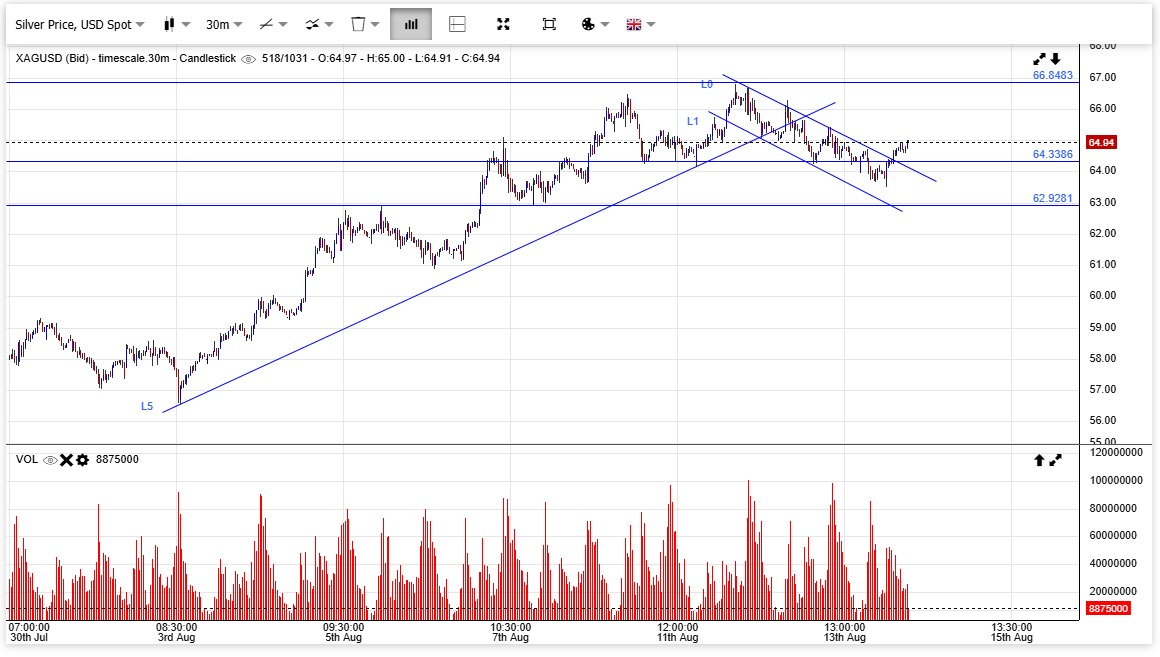The width and height of the screenshot is (1160, 657).
Task: Toggle visibility eye of VOL indicator
Action: pyautogui.click(x=50, y=460)
